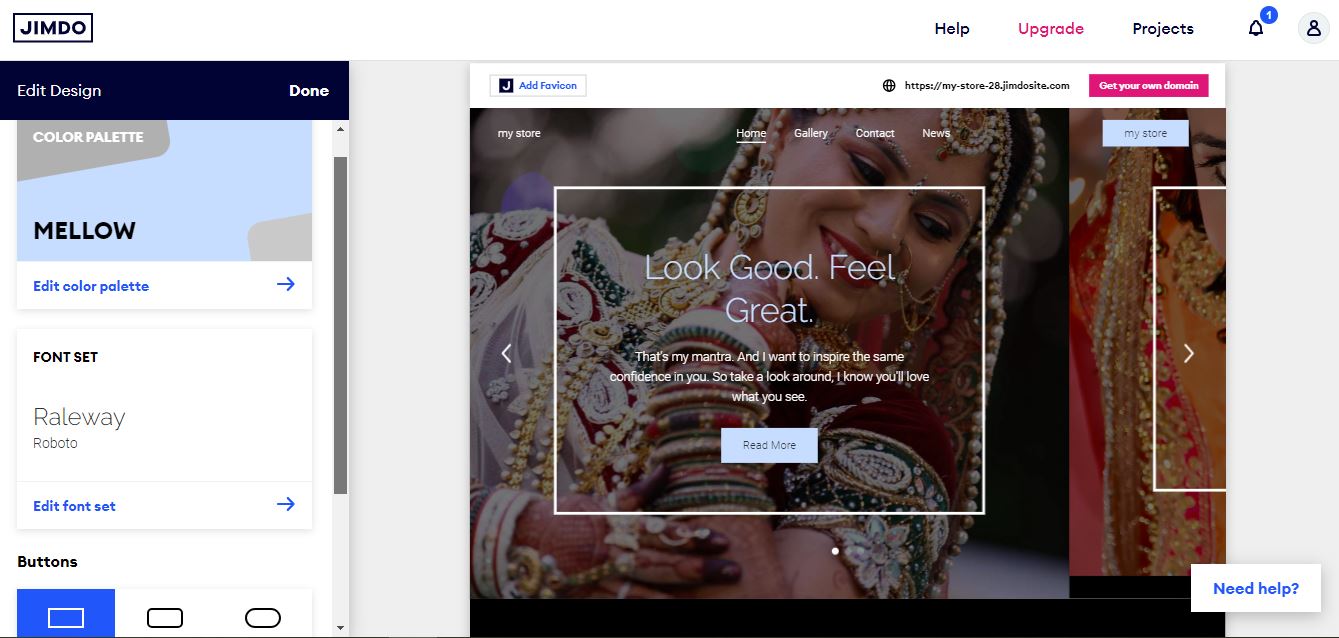This screenshot has width=1339, height=638.
Task: Click the FONT SET heading
Action: tap(65, 357)
